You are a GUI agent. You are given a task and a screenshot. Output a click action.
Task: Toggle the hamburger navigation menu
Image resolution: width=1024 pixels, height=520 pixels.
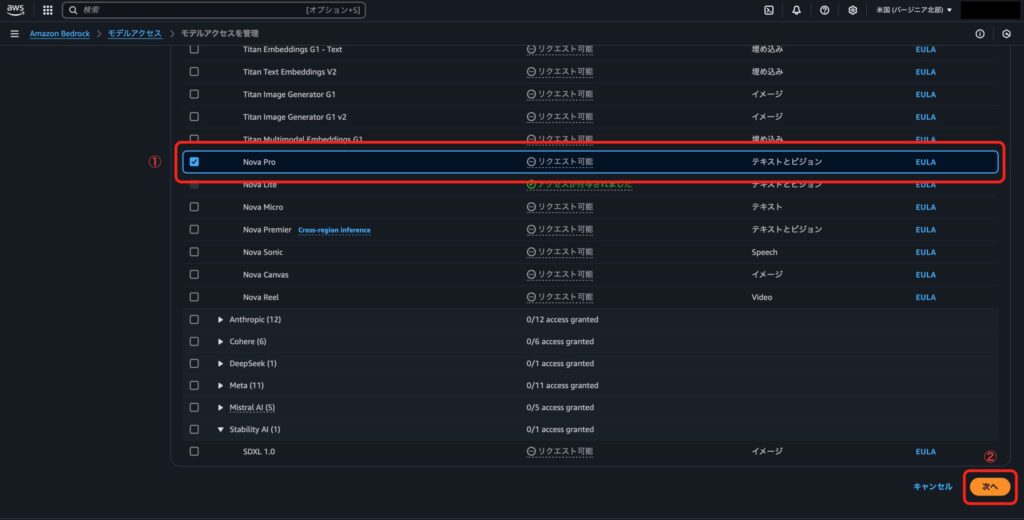tap(14, 33)
